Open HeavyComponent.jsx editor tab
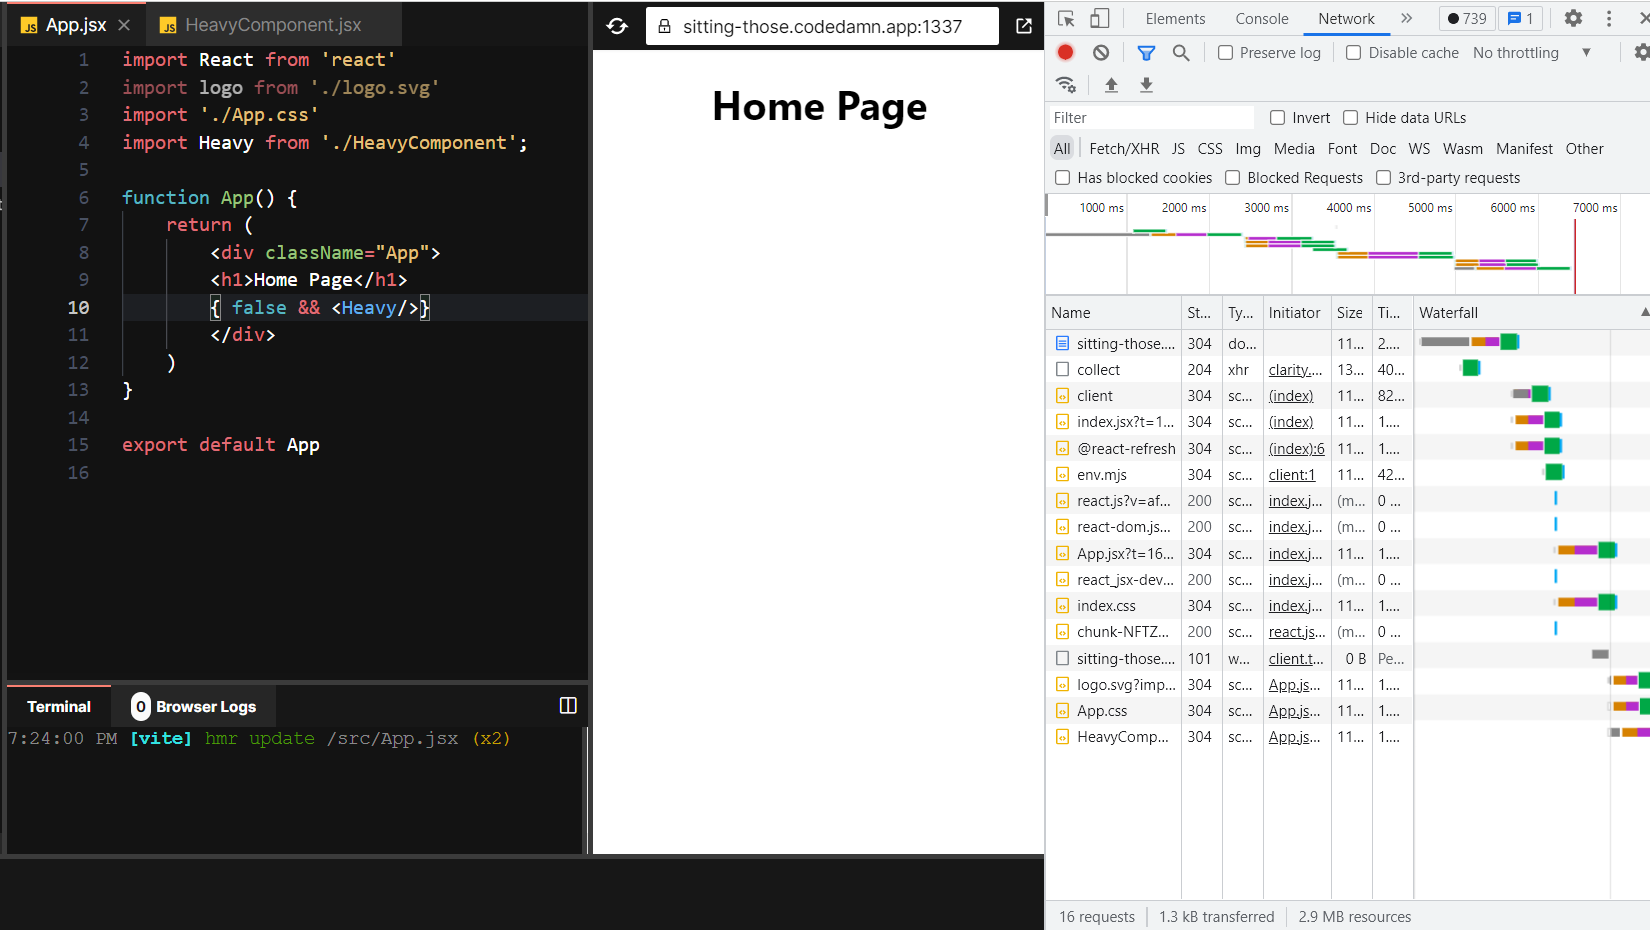 click(273, 25)
